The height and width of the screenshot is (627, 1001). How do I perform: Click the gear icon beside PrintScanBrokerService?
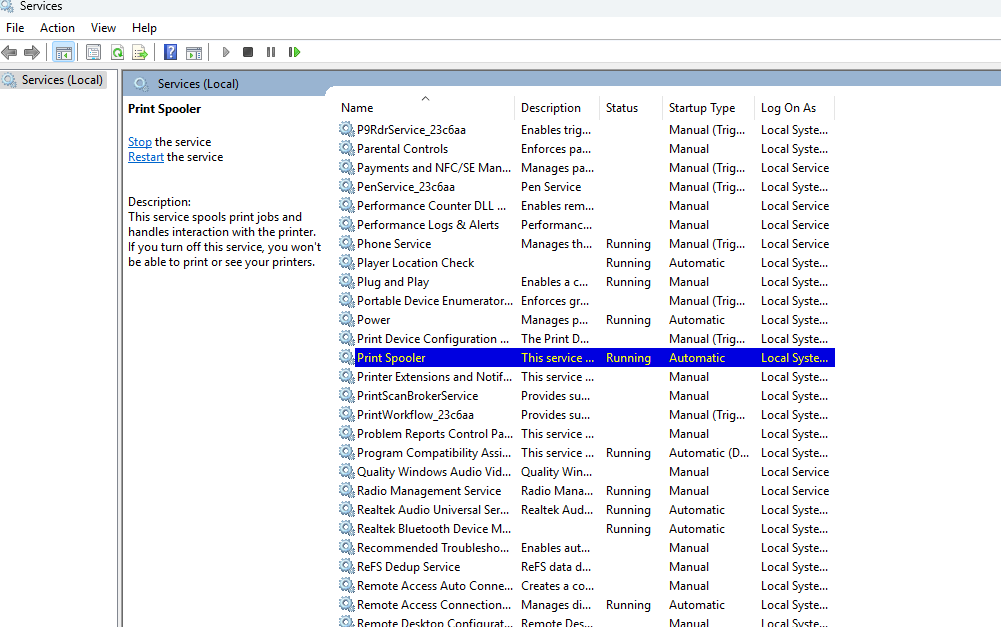coord(346,396)
